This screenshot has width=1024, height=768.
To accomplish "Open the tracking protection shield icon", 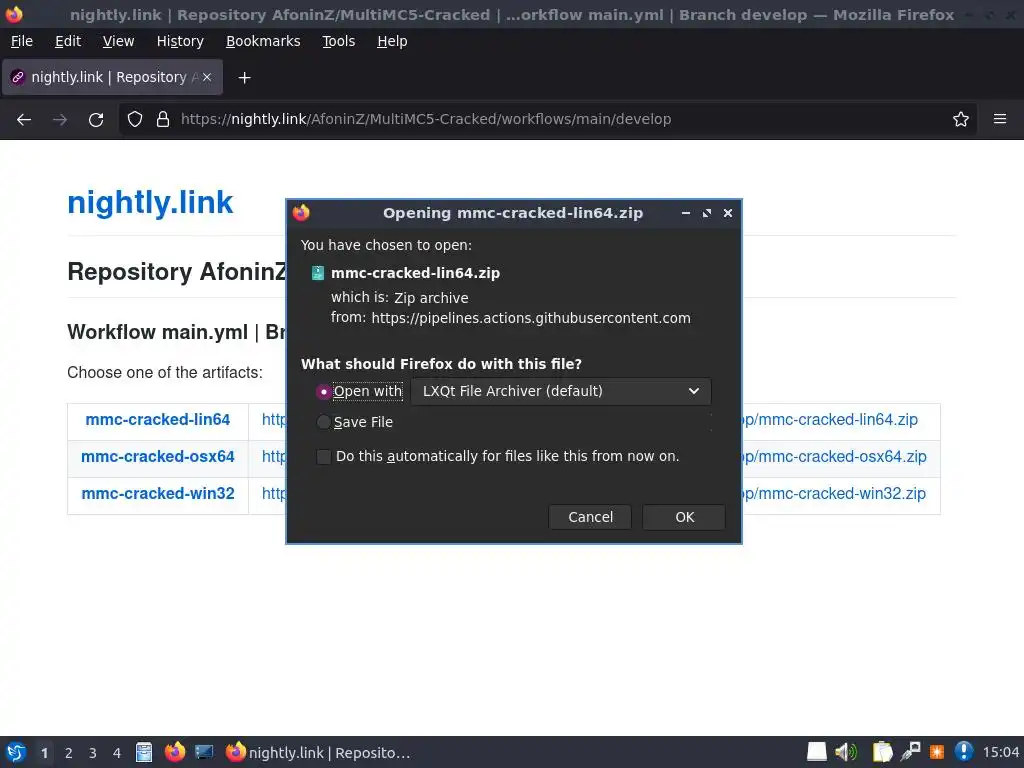I will [135, 120].
